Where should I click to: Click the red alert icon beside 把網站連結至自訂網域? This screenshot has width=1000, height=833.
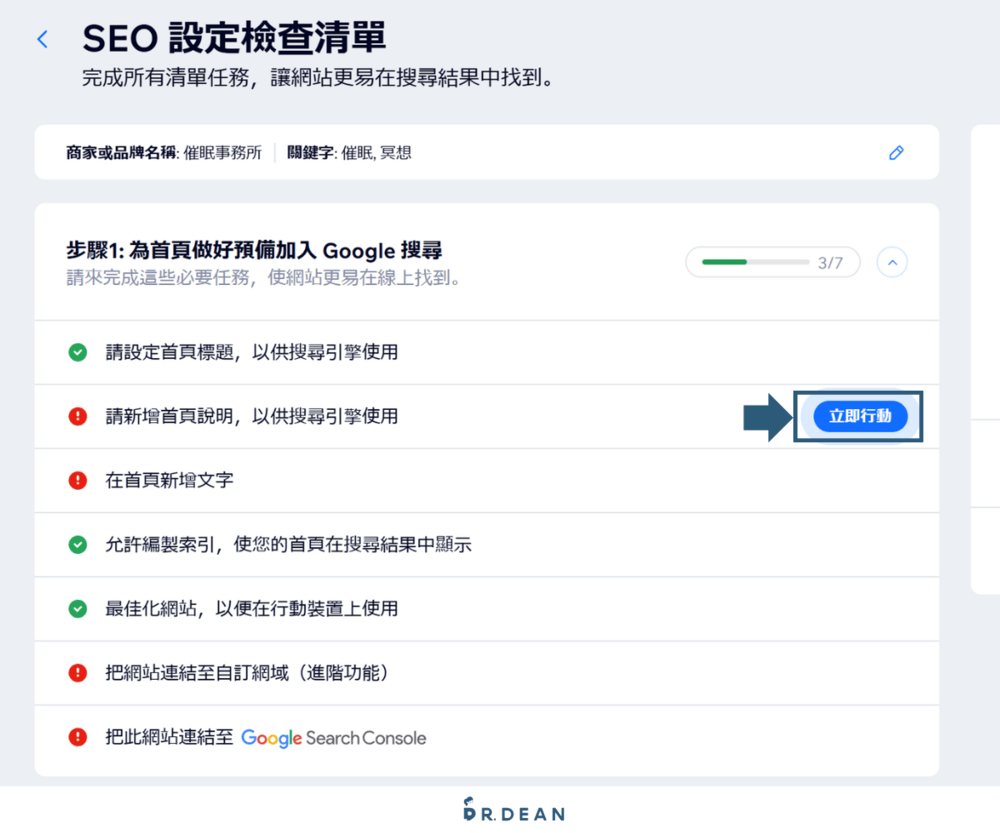(x=77, y=672)
